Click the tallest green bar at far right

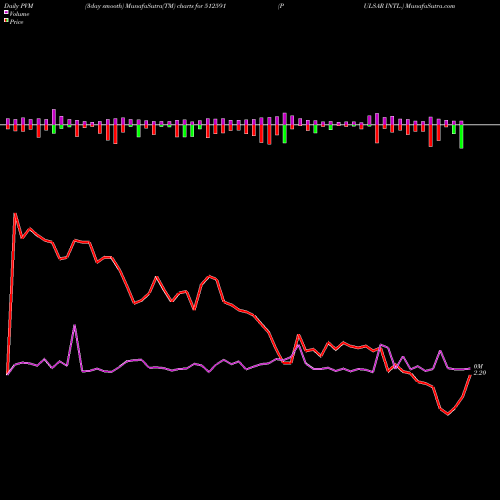point(461,136)
